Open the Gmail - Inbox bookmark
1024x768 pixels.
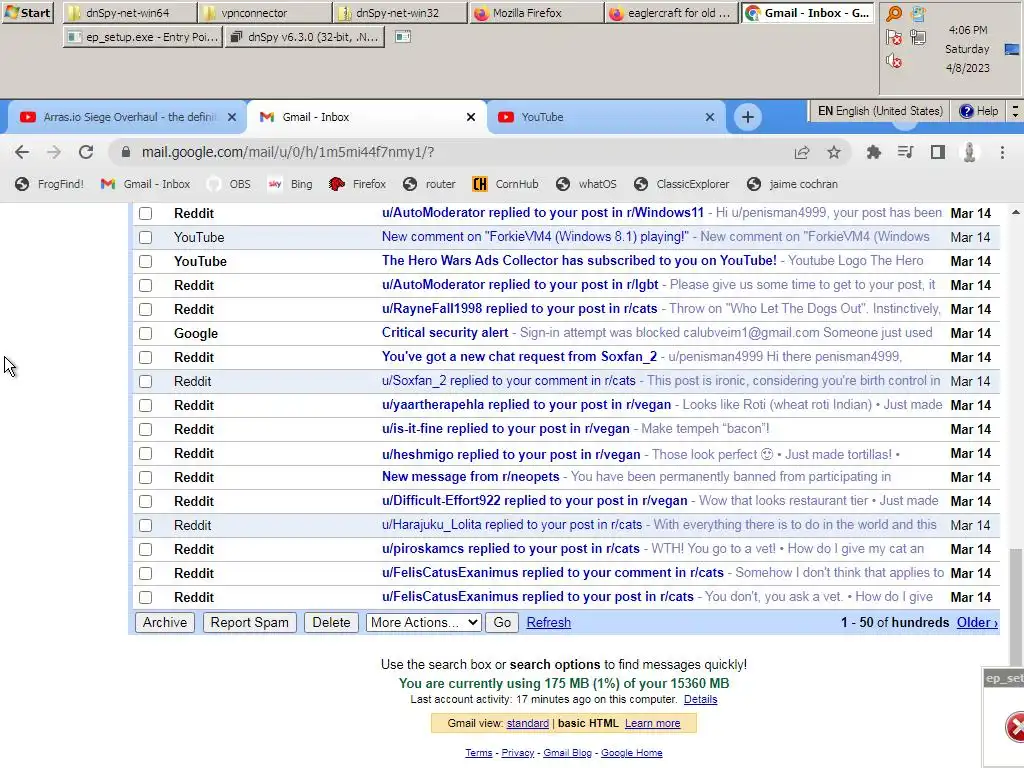point(145,184)
